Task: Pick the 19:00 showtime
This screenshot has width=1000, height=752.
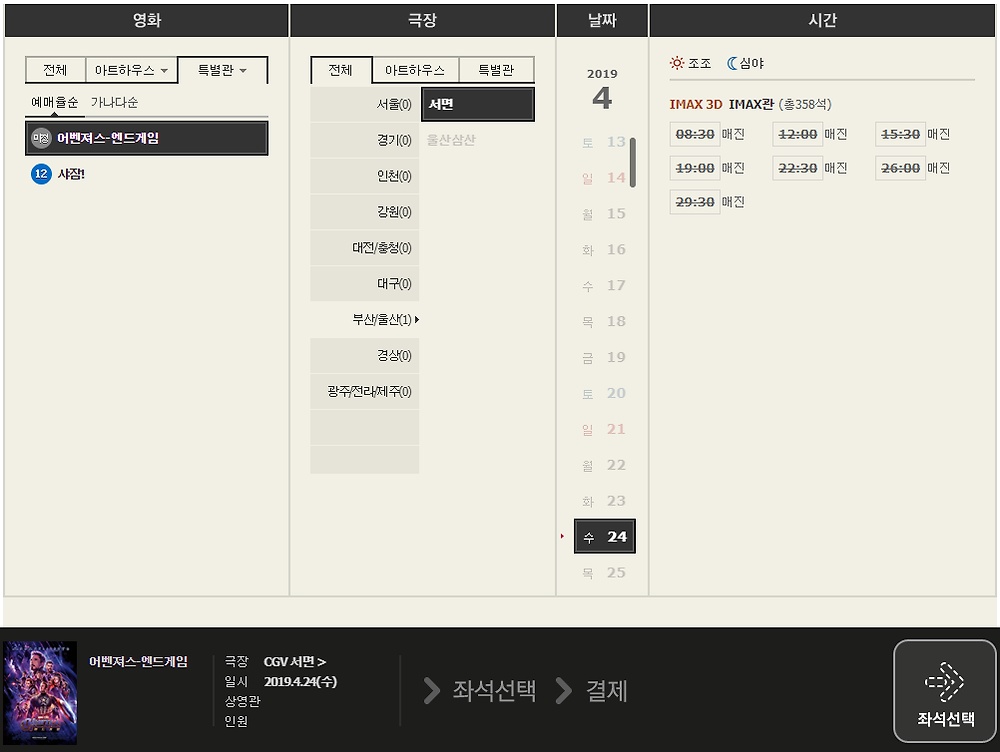Action: coord(695,168)
